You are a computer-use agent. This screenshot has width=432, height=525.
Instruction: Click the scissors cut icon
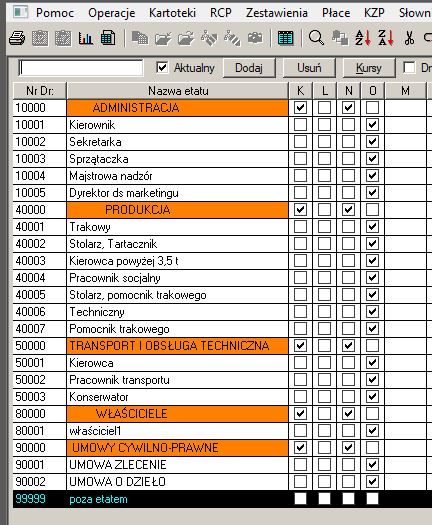click(x=409, y=38)
